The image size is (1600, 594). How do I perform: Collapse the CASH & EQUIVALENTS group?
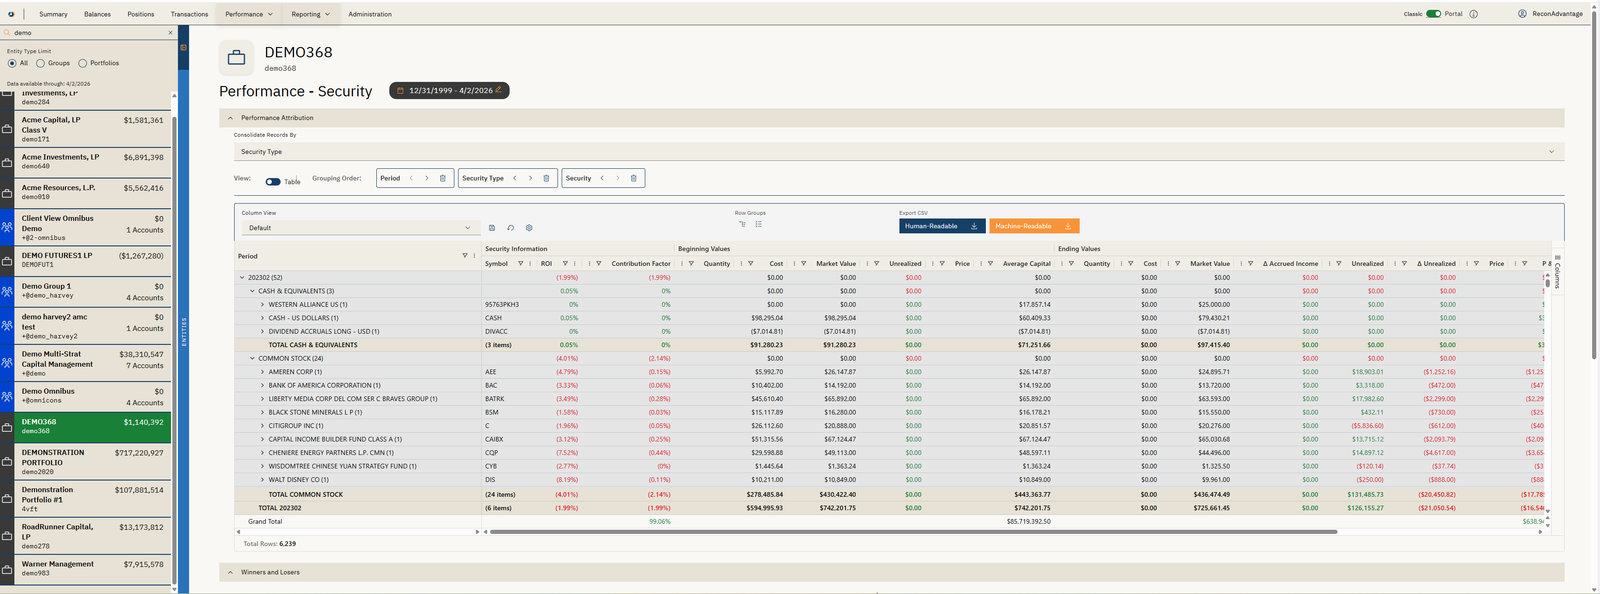click(252, 291)
